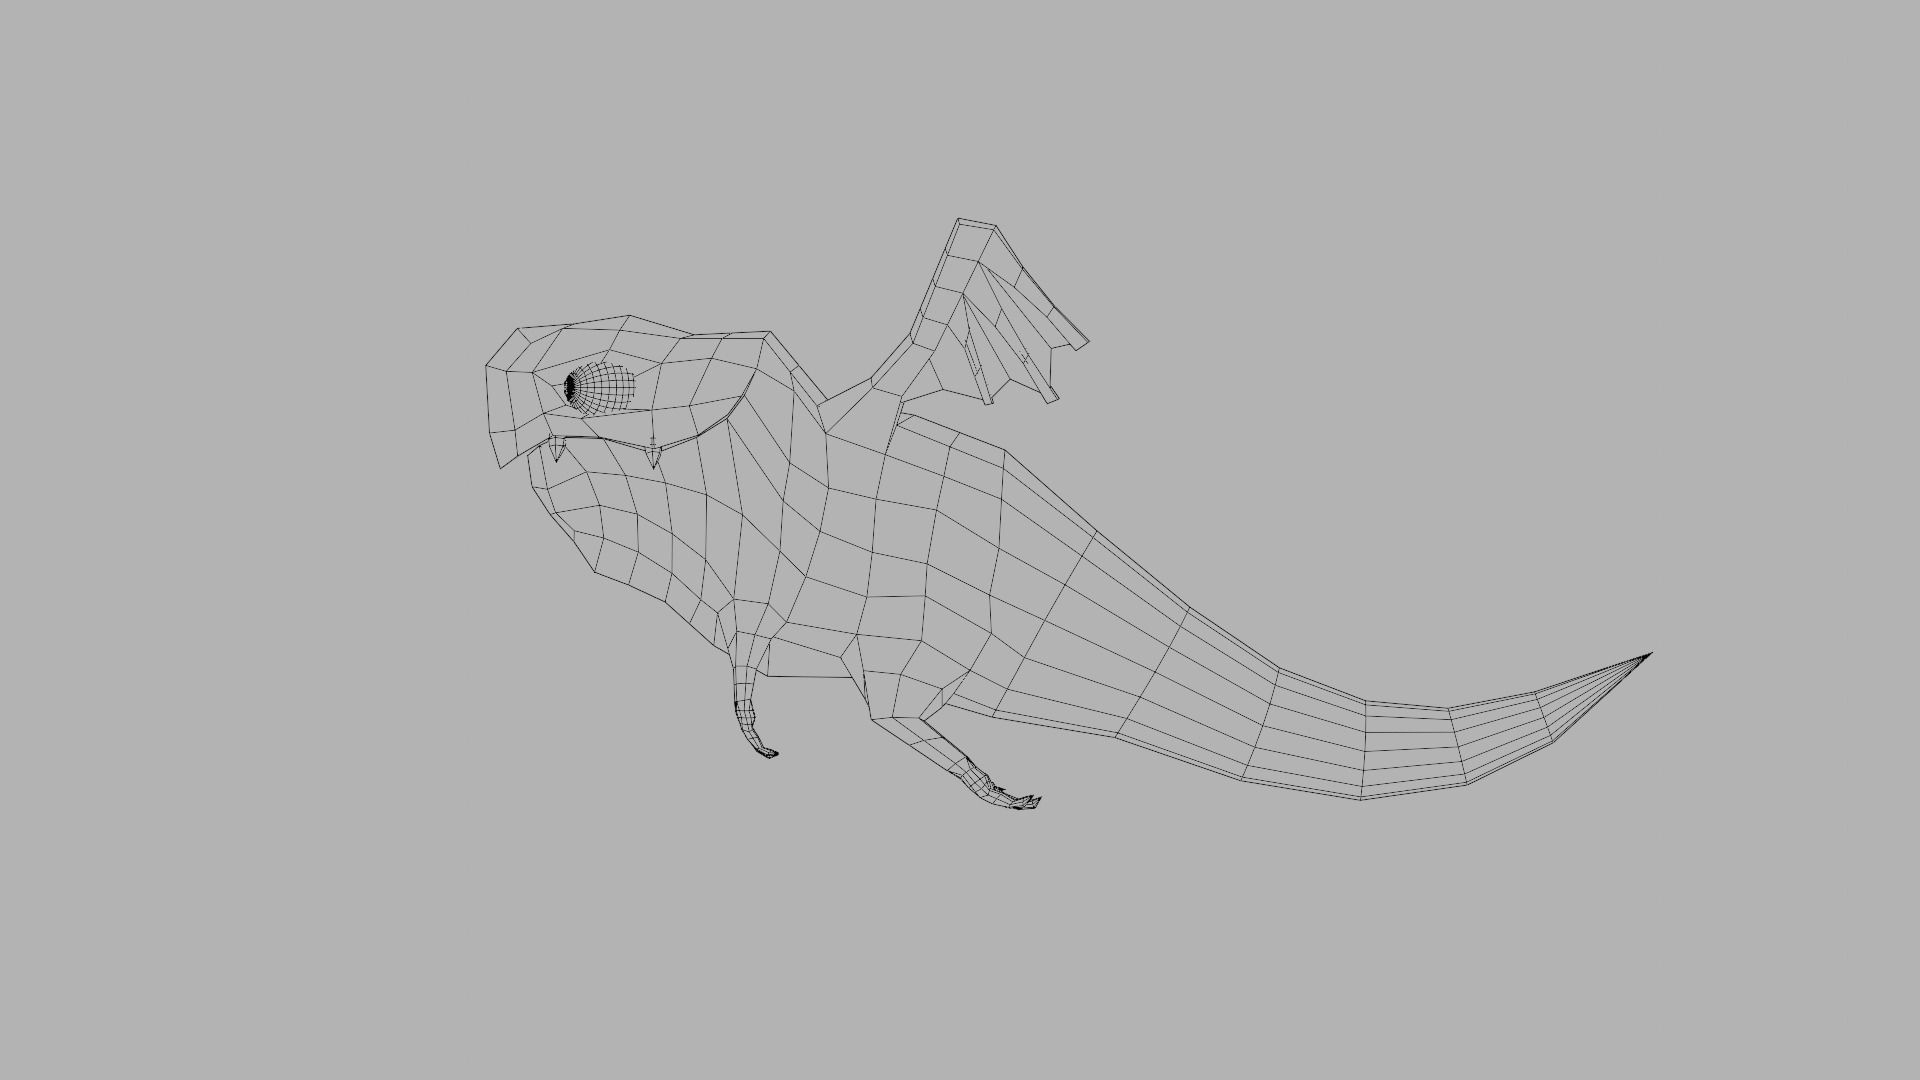This screenshot has height=1080, width=1920.
Task: Select the front fang near the snout
Action: 557,450
